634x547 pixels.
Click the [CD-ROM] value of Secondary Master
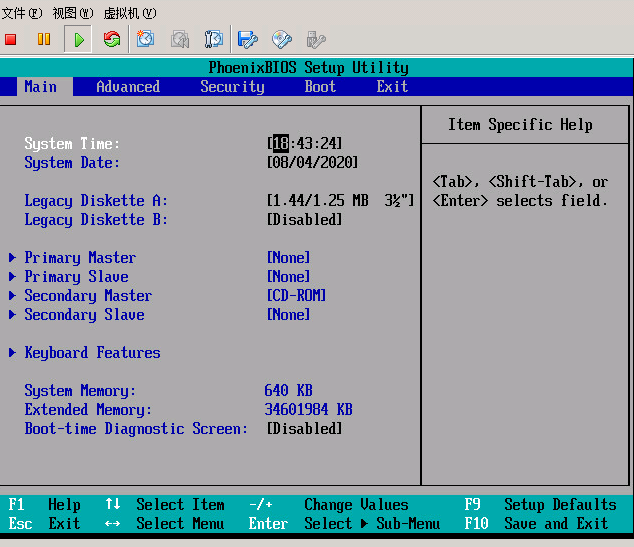coord(296,296)
